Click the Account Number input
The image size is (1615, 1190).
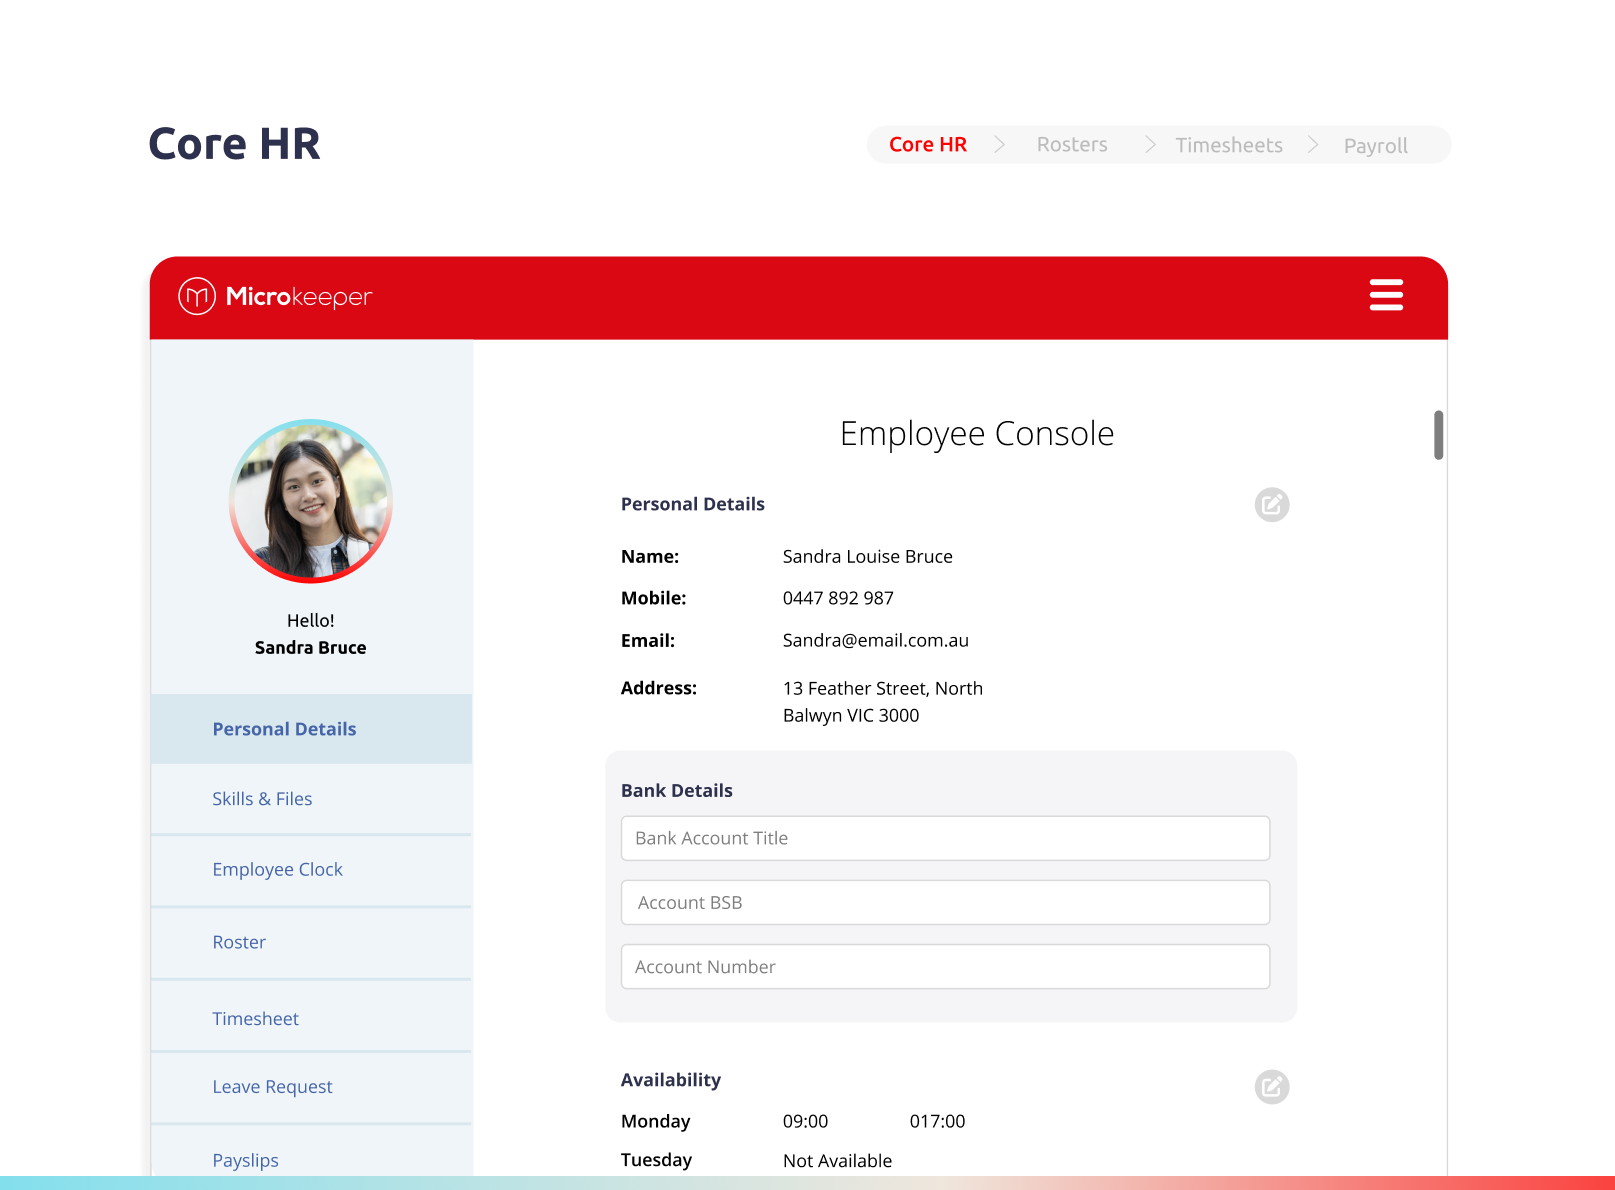[945, 967]
